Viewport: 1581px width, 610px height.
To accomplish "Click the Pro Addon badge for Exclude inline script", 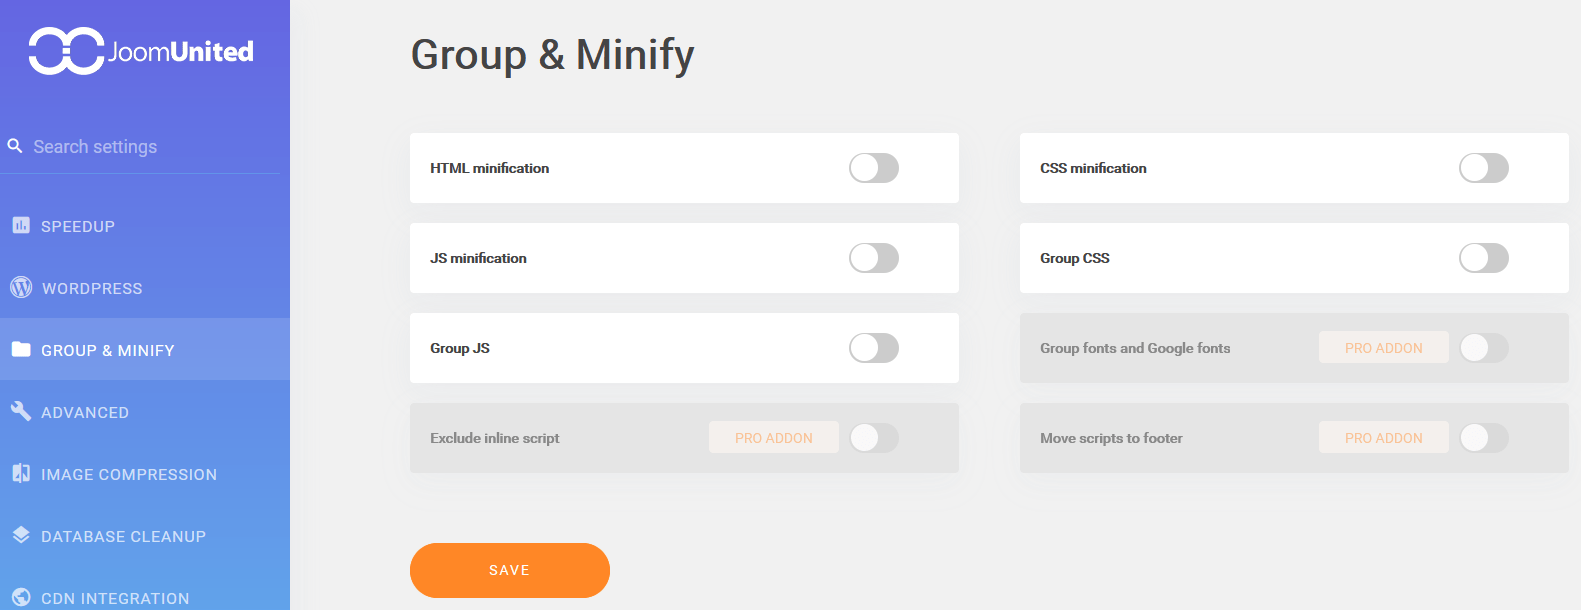I will click(x=773, y=438).
